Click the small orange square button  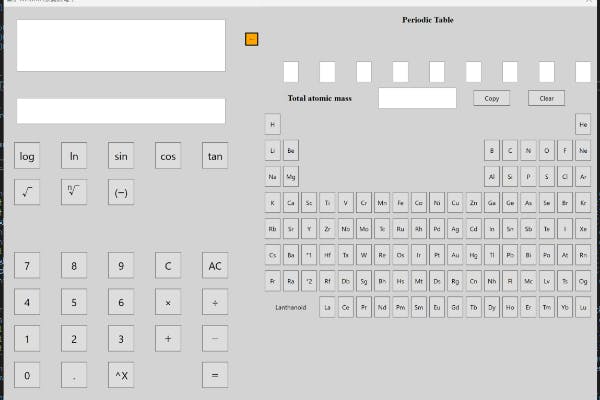[x=251, y=39]
